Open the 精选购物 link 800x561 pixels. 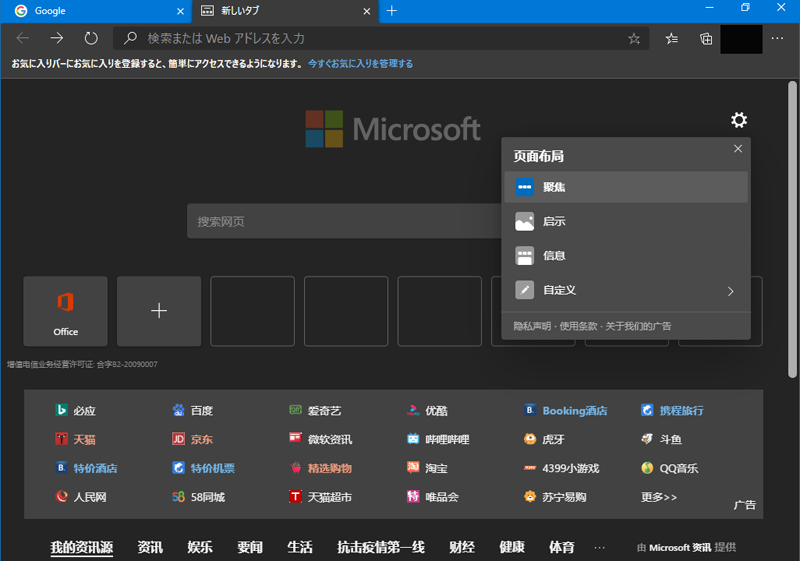(x=320, y=468)
